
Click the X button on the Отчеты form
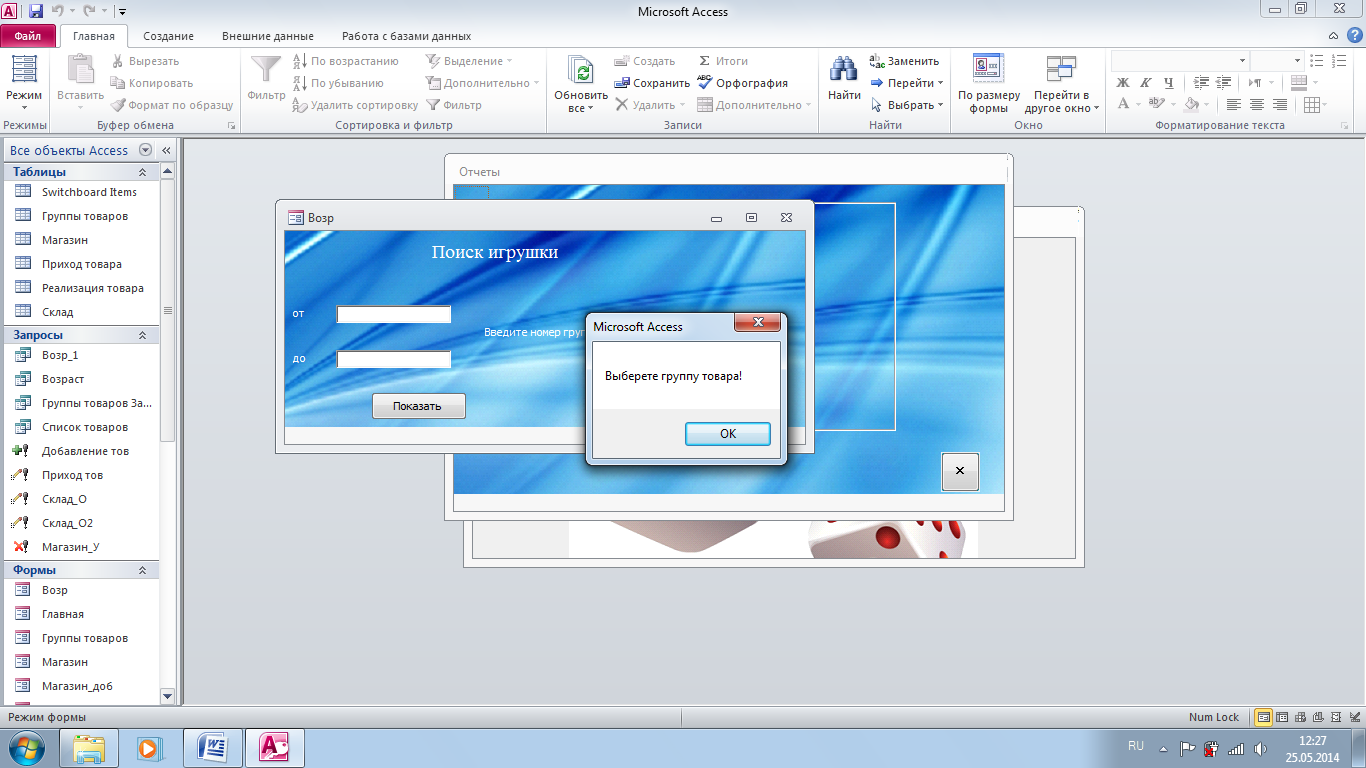tap(960, 471)
